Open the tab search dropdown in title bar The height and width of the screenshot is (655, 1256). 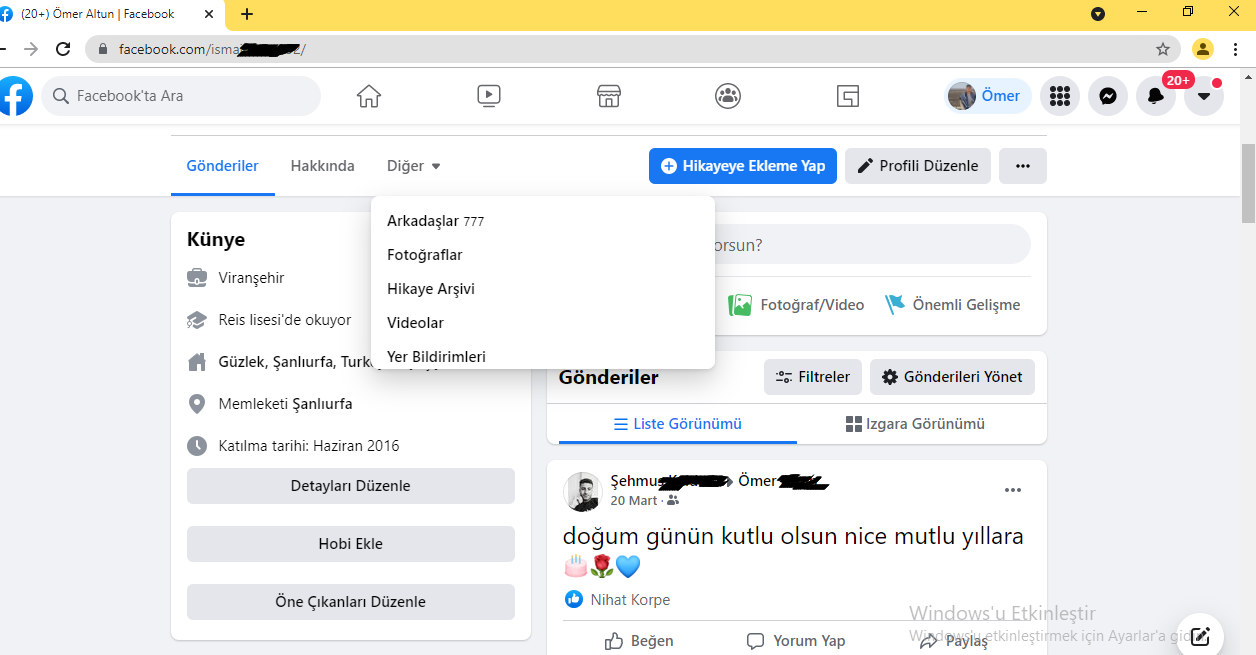tap(1098, 14)
